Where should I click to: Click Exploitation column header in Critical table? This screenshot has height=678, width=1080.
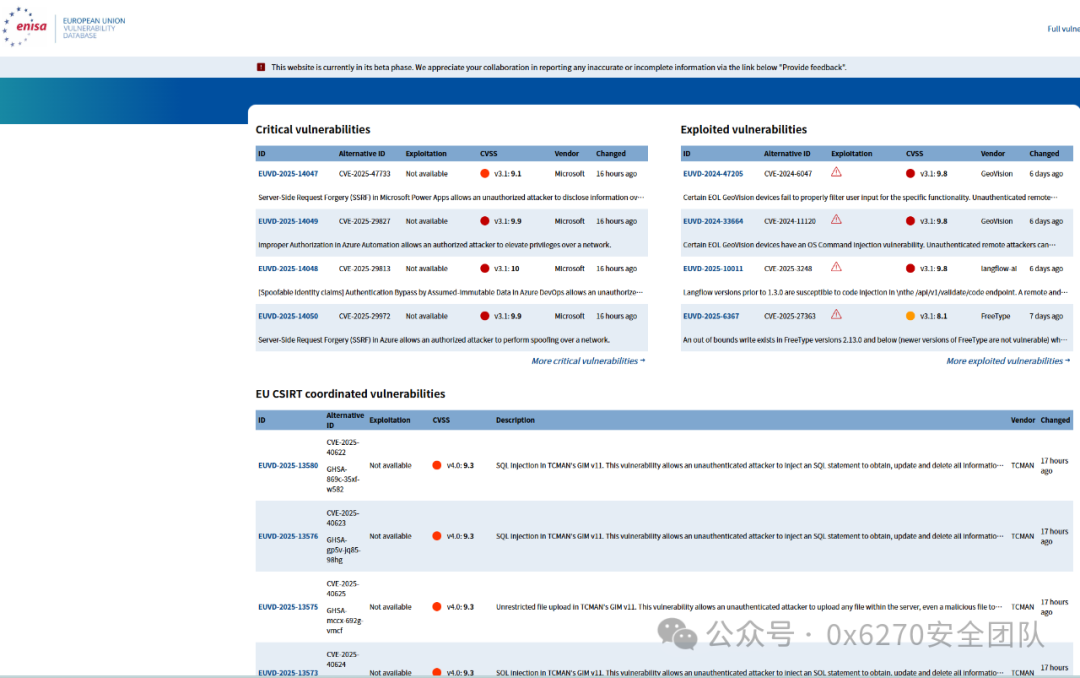[426, 154]
